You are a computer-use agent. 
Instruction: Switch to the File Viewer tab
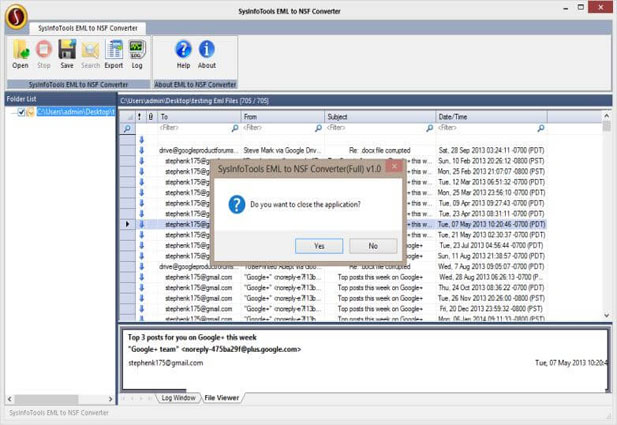tap(222, 398)
